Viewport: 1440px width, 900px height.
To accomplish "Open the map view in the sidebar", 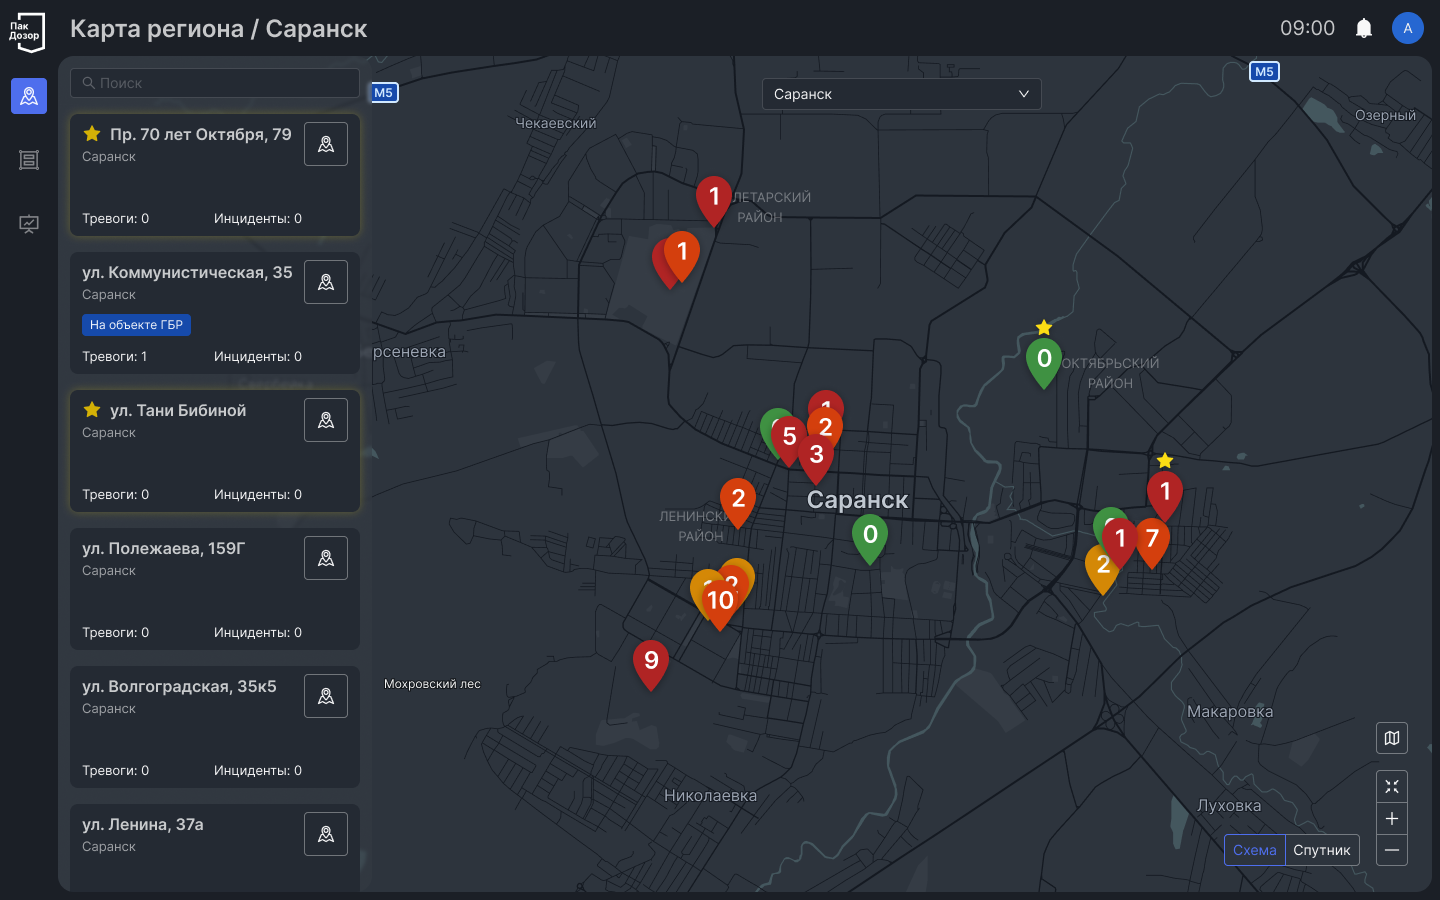I will tap(29, 96).
